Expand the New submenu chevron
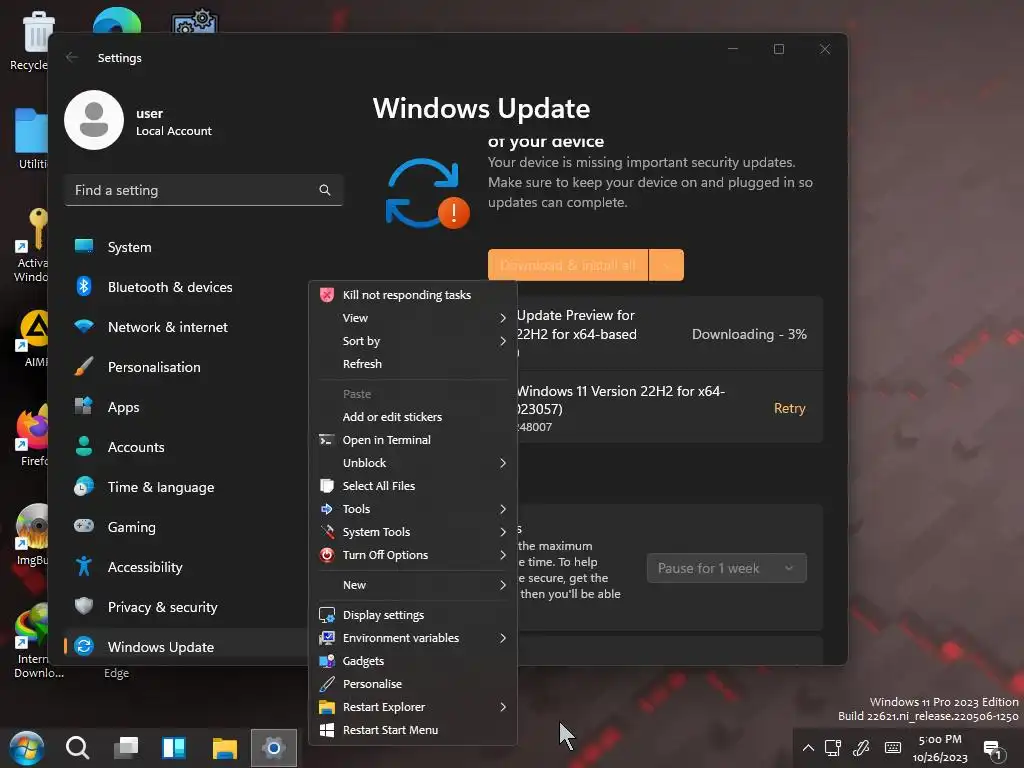The image size is (1024, 768). tap(503, 585)
